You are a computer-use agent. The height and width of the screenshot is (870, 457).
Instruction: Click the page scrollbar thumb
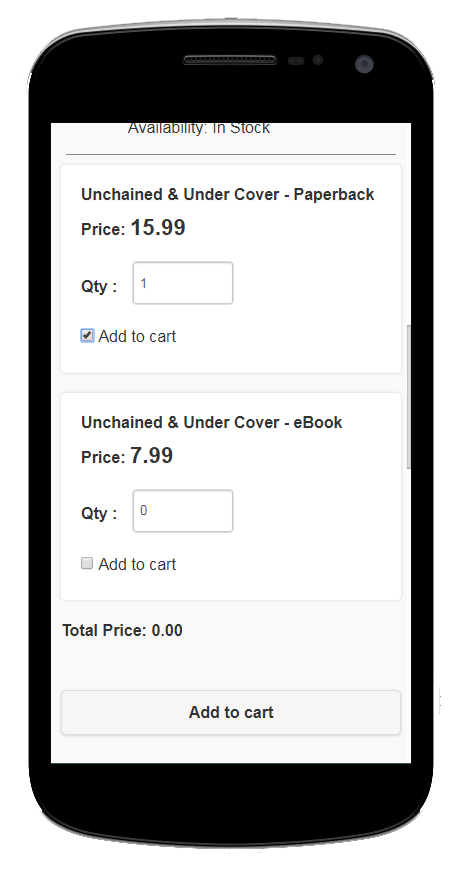pos(409,397)
